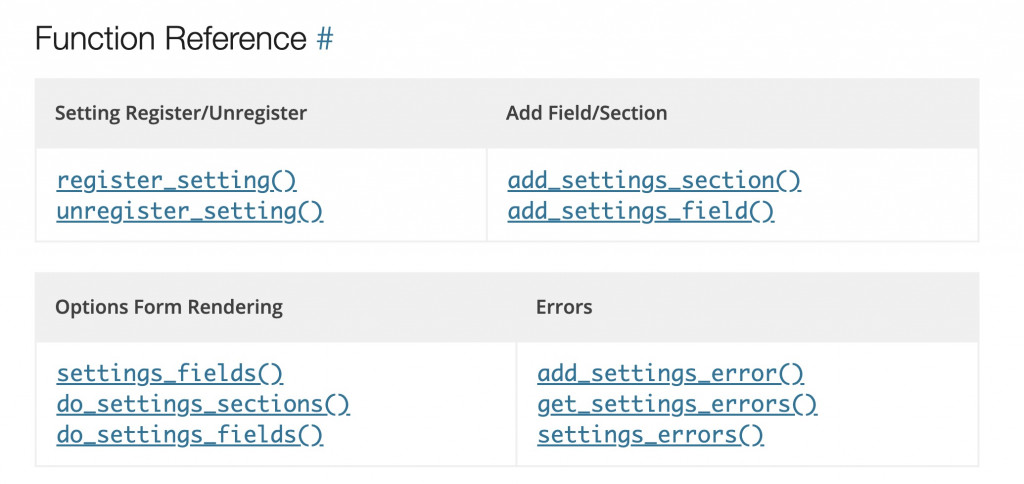Click the Function Reference heading text
1024x484 pixels.
(x=170, y=39)
